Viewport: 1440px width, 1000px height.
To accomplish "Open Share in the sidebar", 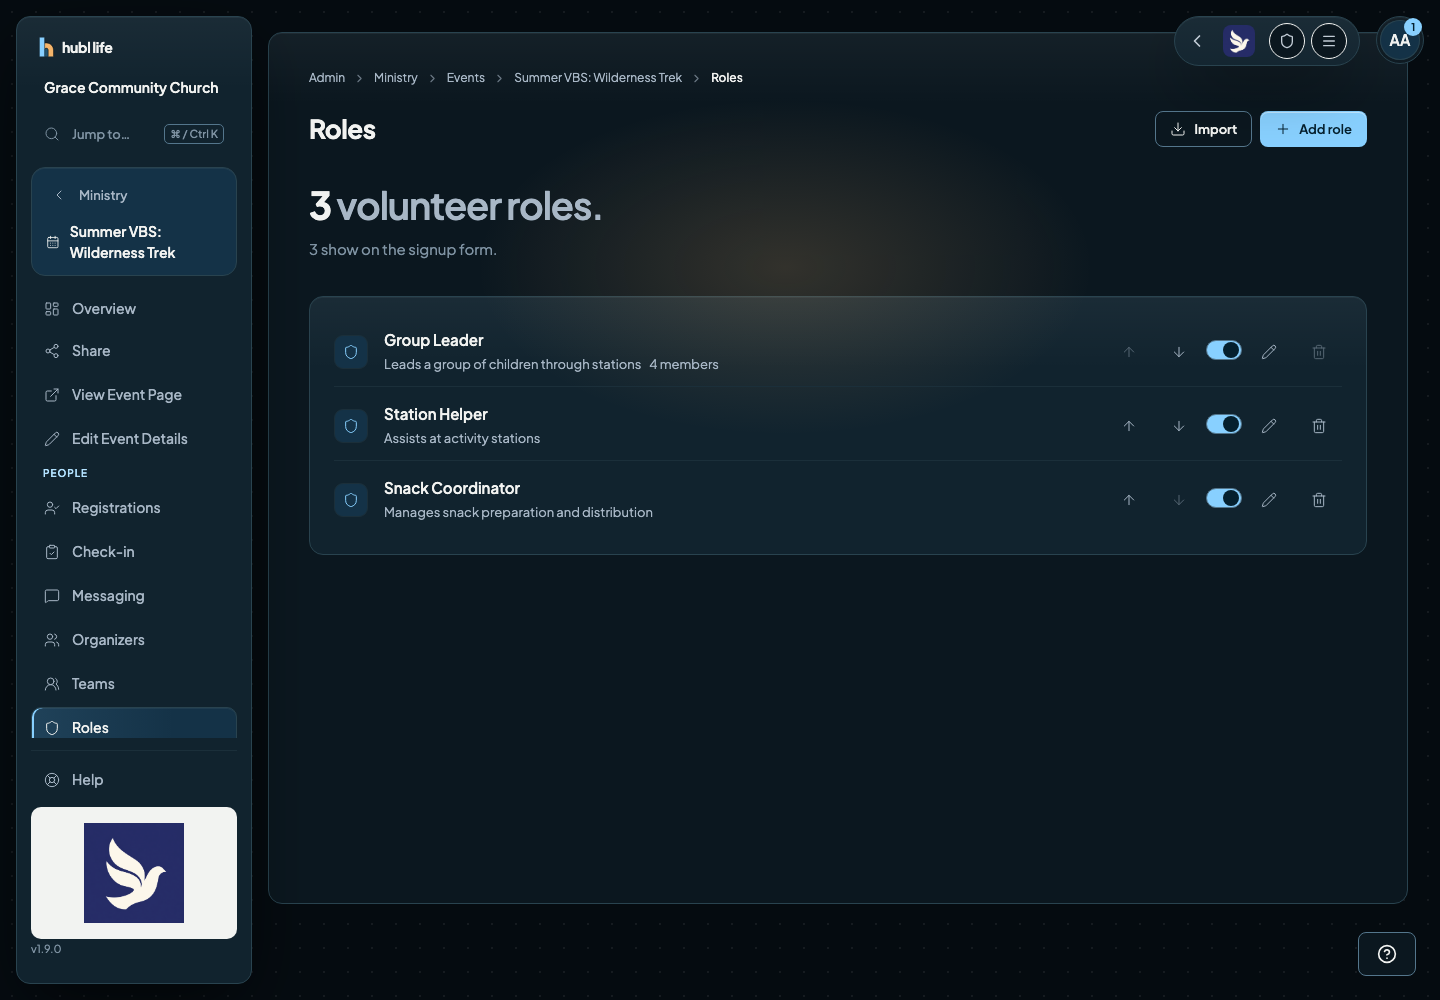I will pyautogui.click(x=134, y=351).
